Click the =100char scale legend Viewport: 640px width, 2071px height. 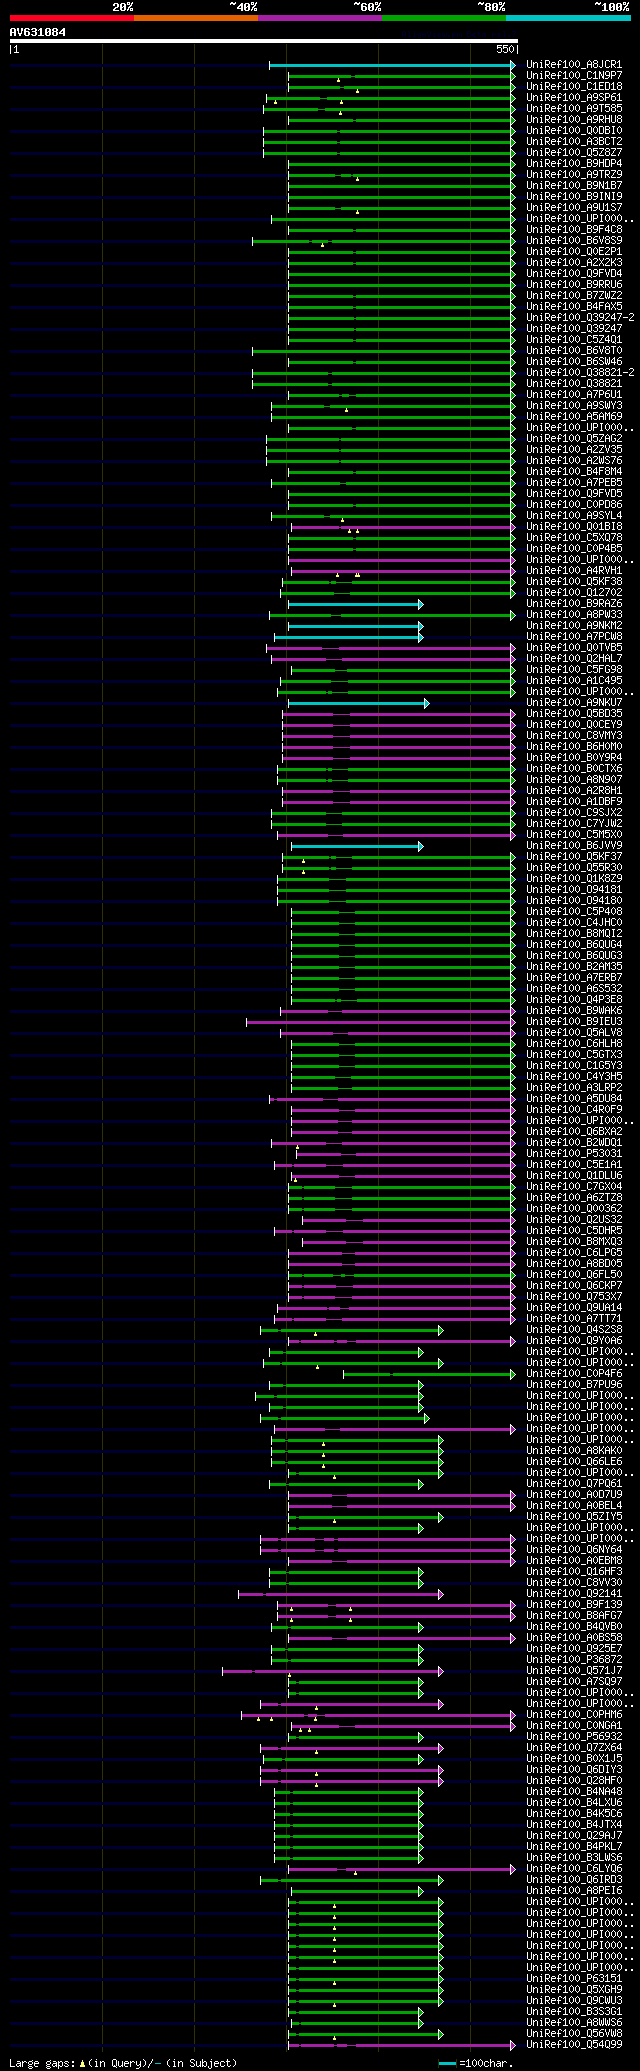[476, 2063]
